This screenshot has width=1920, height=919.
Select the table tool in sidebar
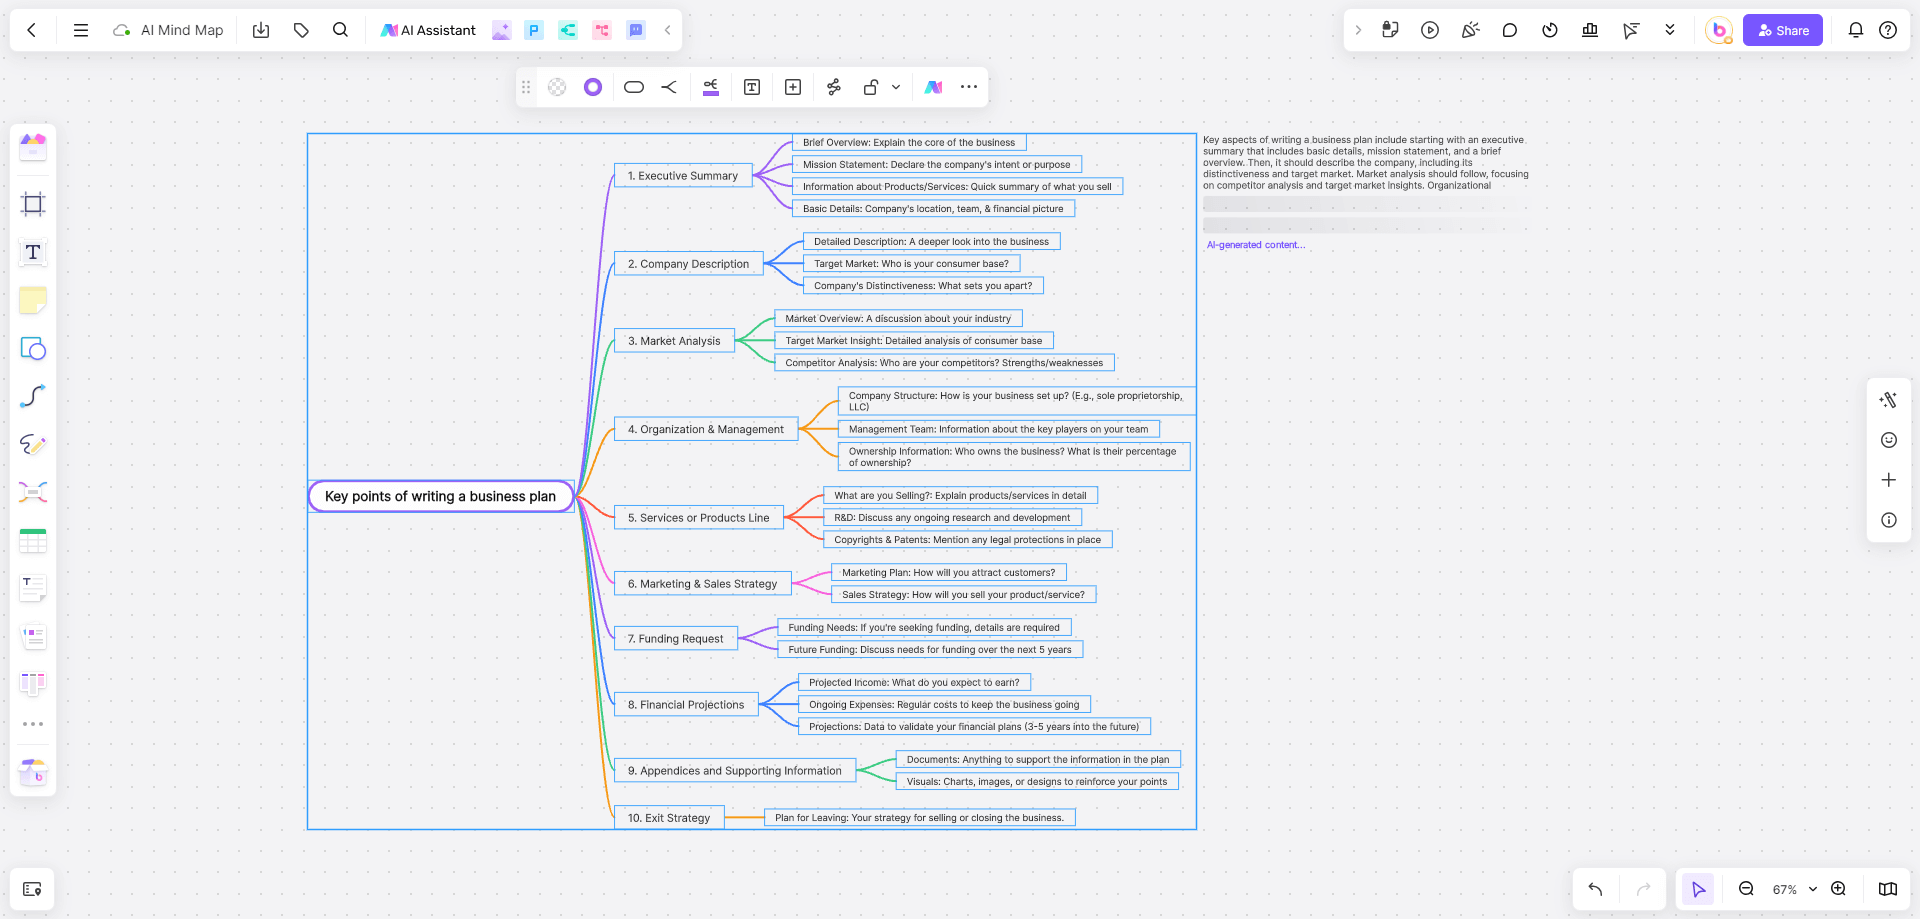(33, 540)
